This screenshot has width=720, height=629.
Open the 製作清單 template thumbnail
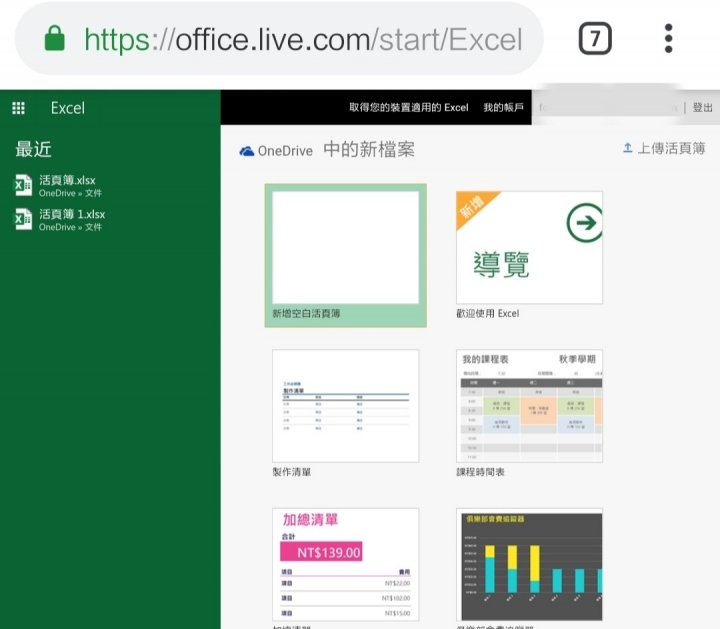click(346, 406)
